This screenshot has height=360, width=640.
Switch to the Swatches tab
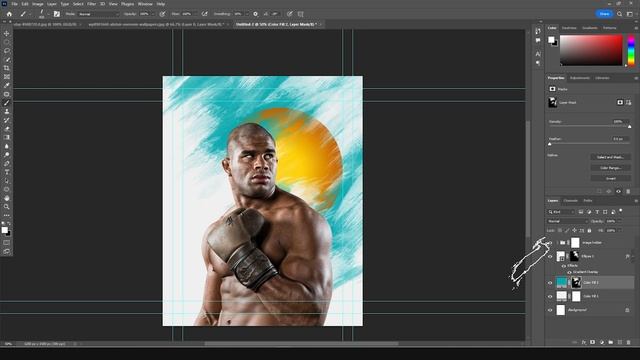tap(569, 28)
